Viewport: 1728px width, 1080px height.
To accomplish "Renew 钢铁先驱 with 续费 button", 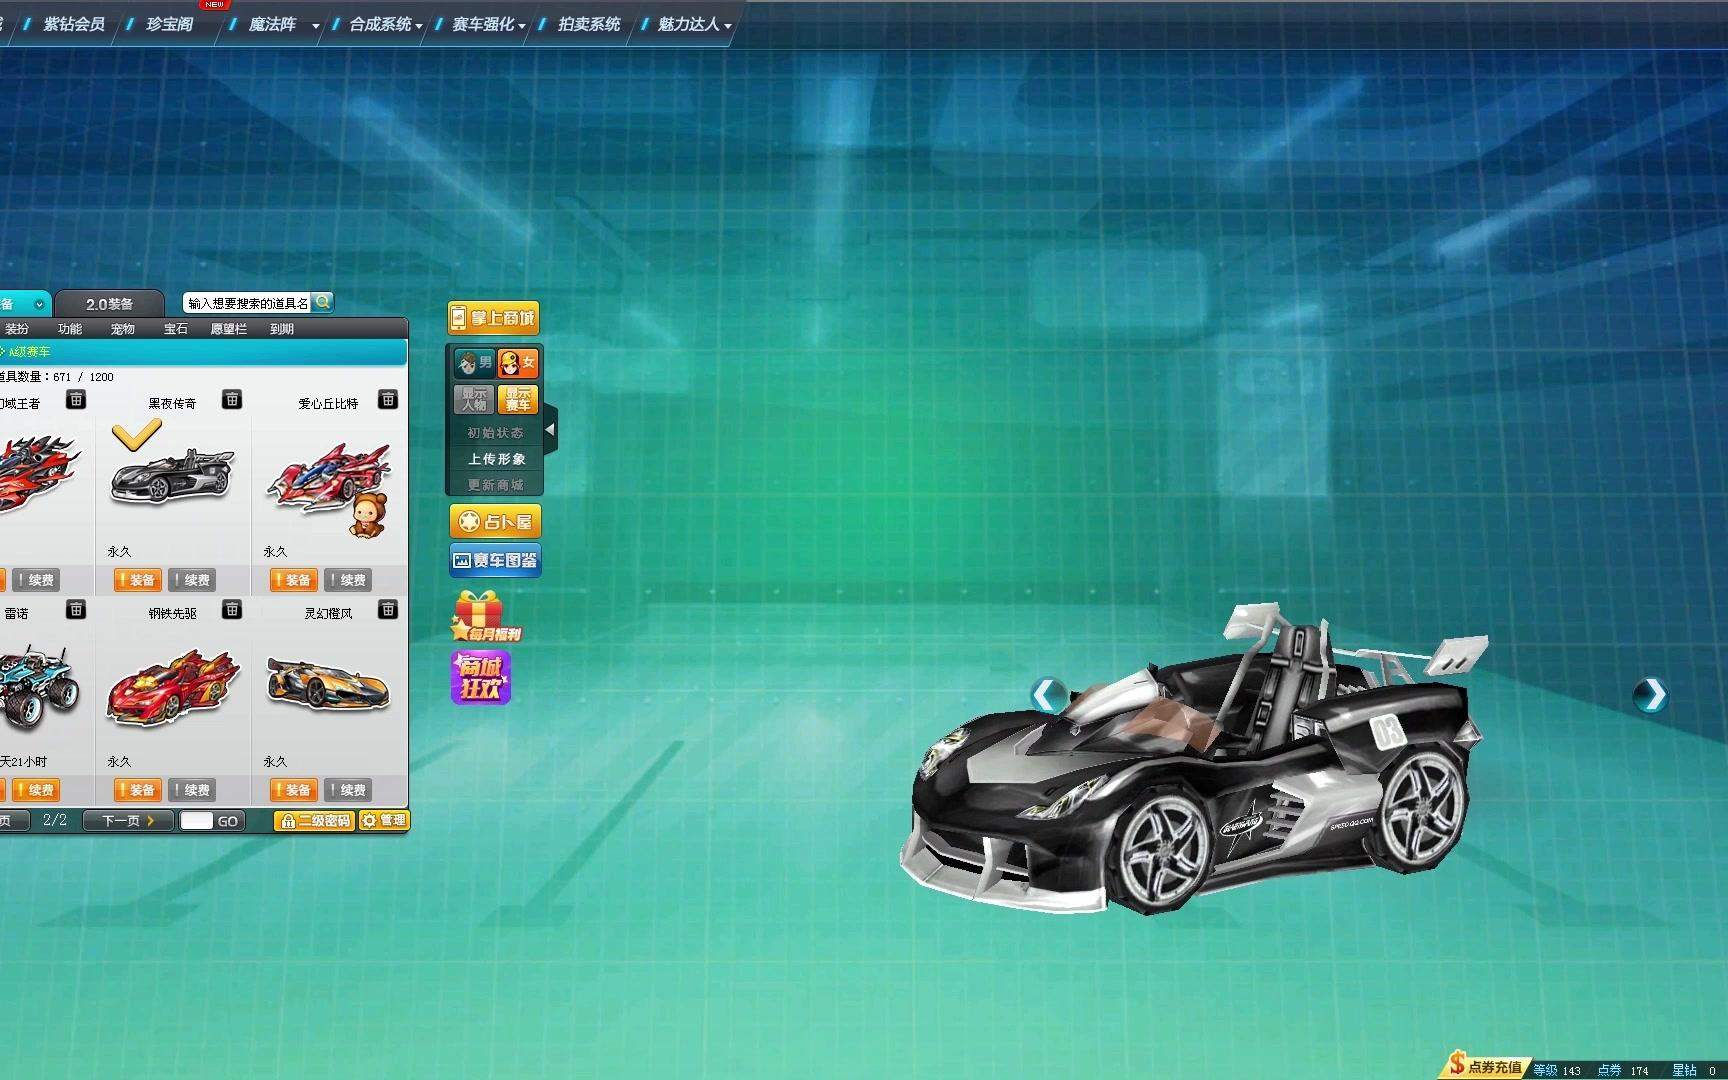I will [191, 790].
